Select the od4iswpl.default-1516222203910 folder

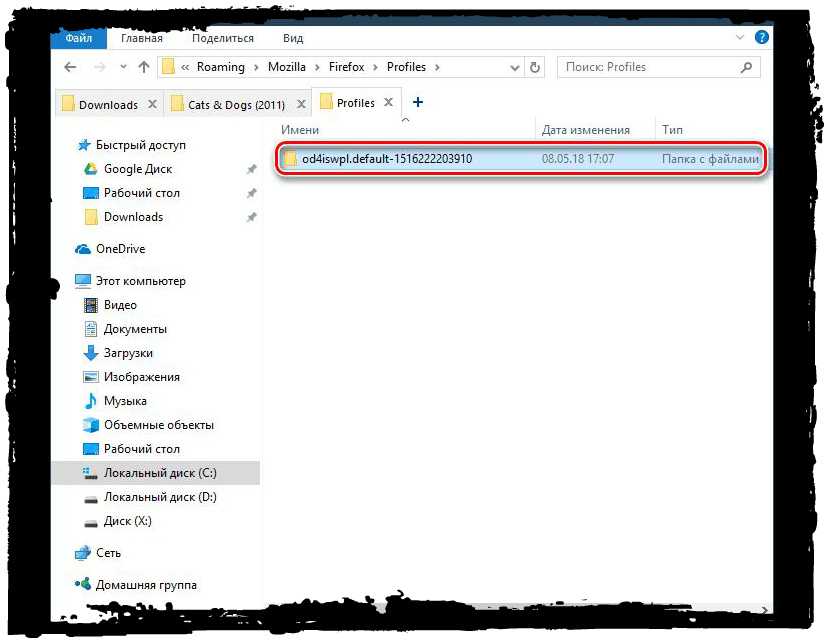386,159
